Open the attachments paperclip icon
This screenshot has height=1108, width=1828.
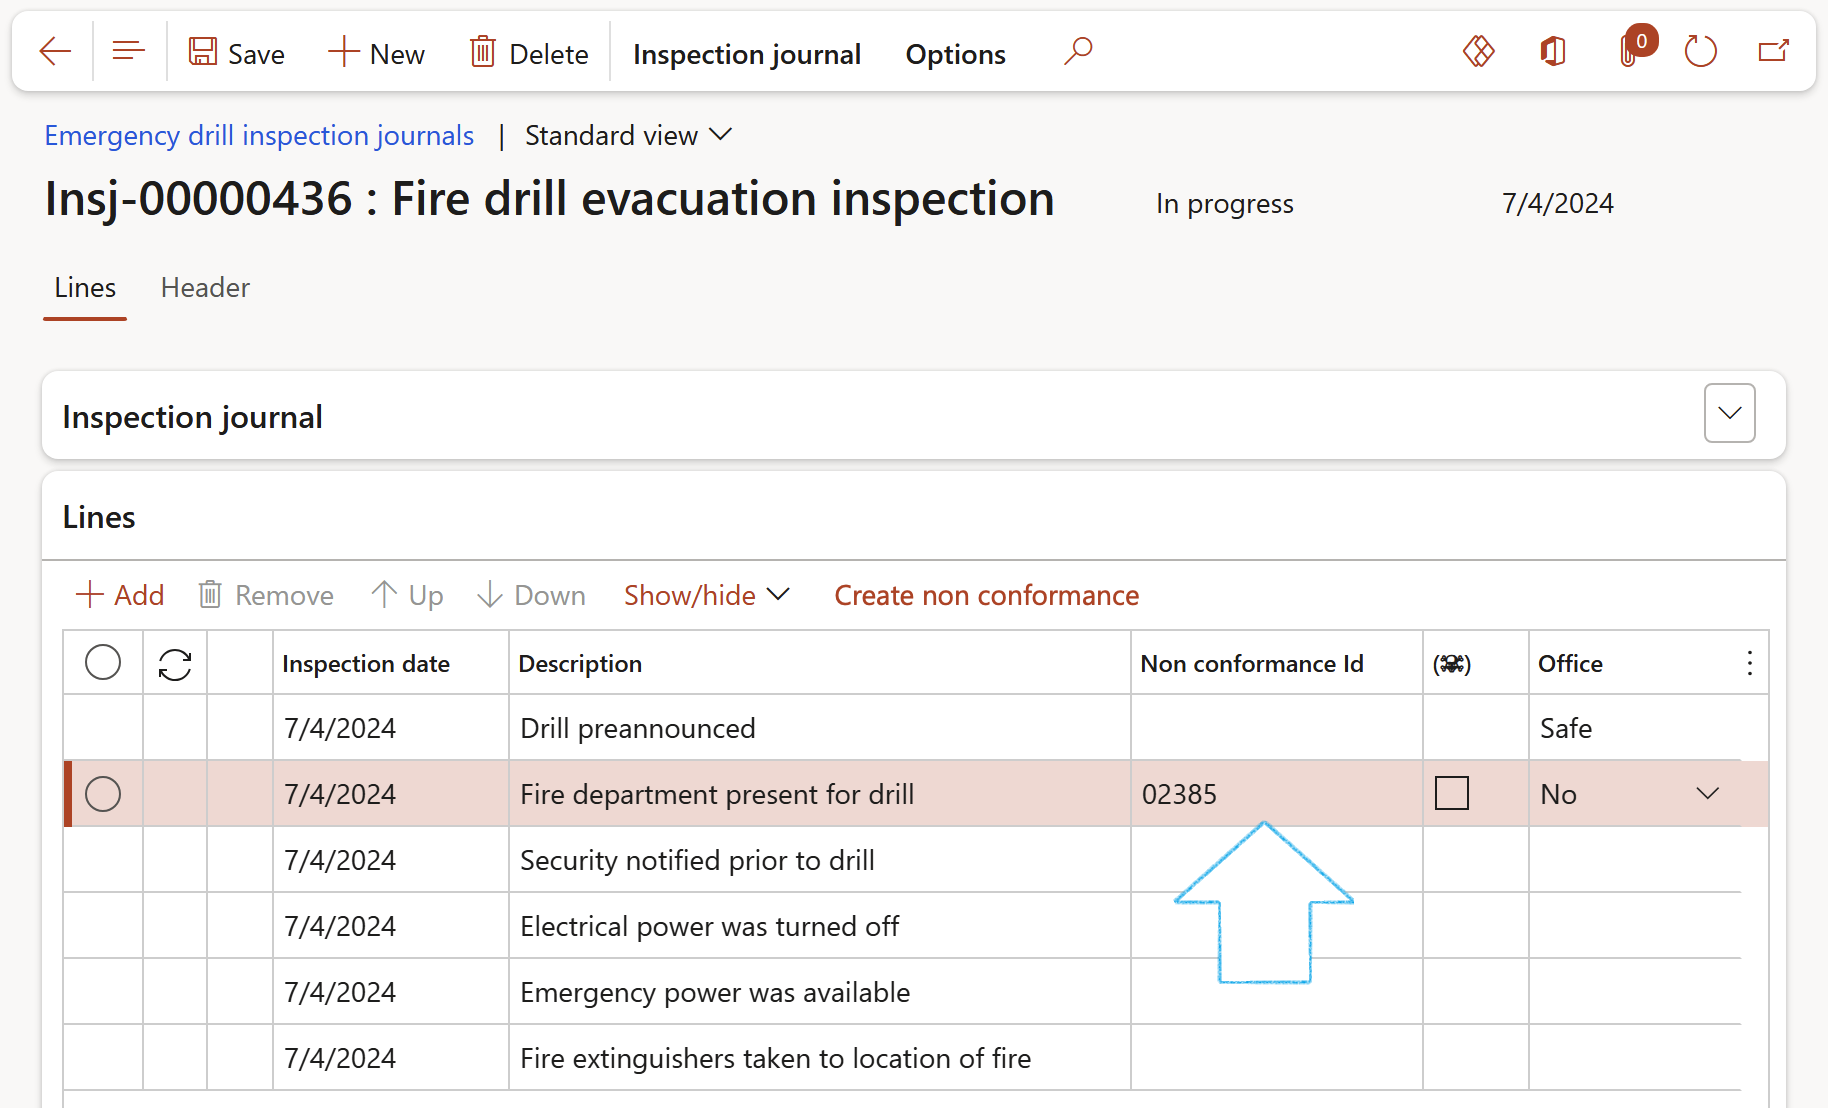(1630, 52)
